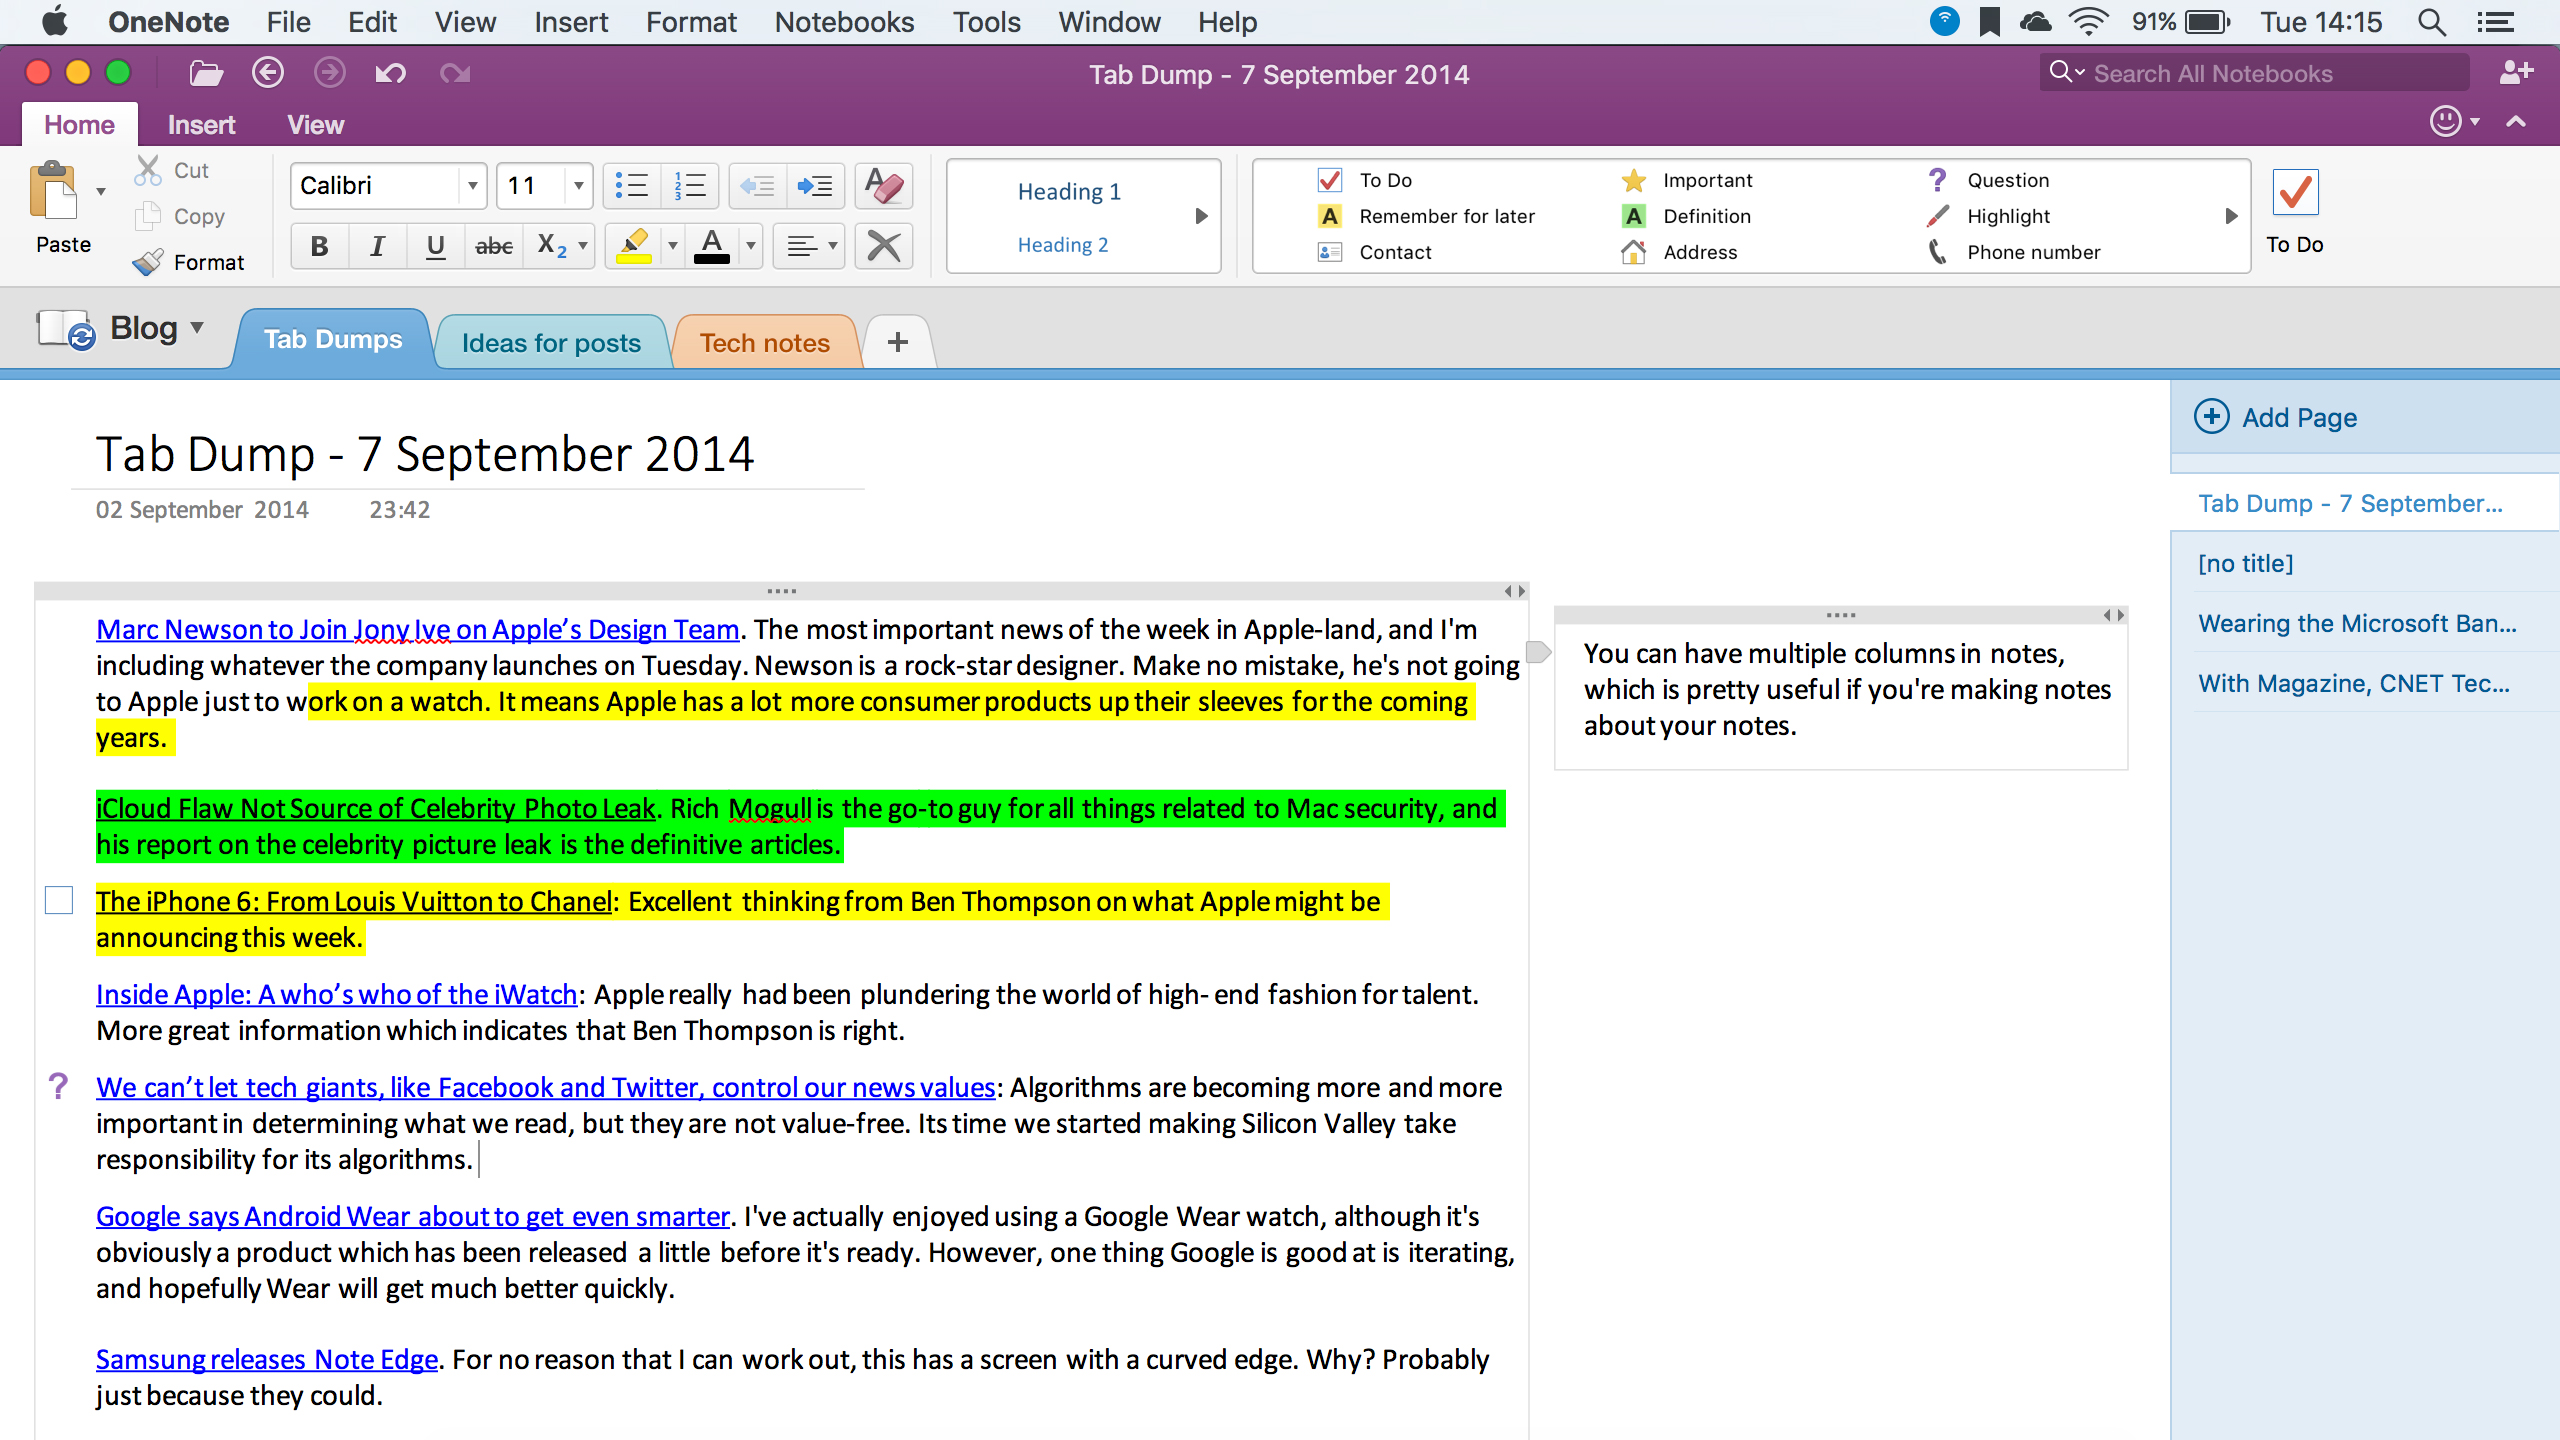The height and width of the screenshot is (1440, 2560).
Task: Expand the Blog notebook dropdown
Action: point(196,327)
